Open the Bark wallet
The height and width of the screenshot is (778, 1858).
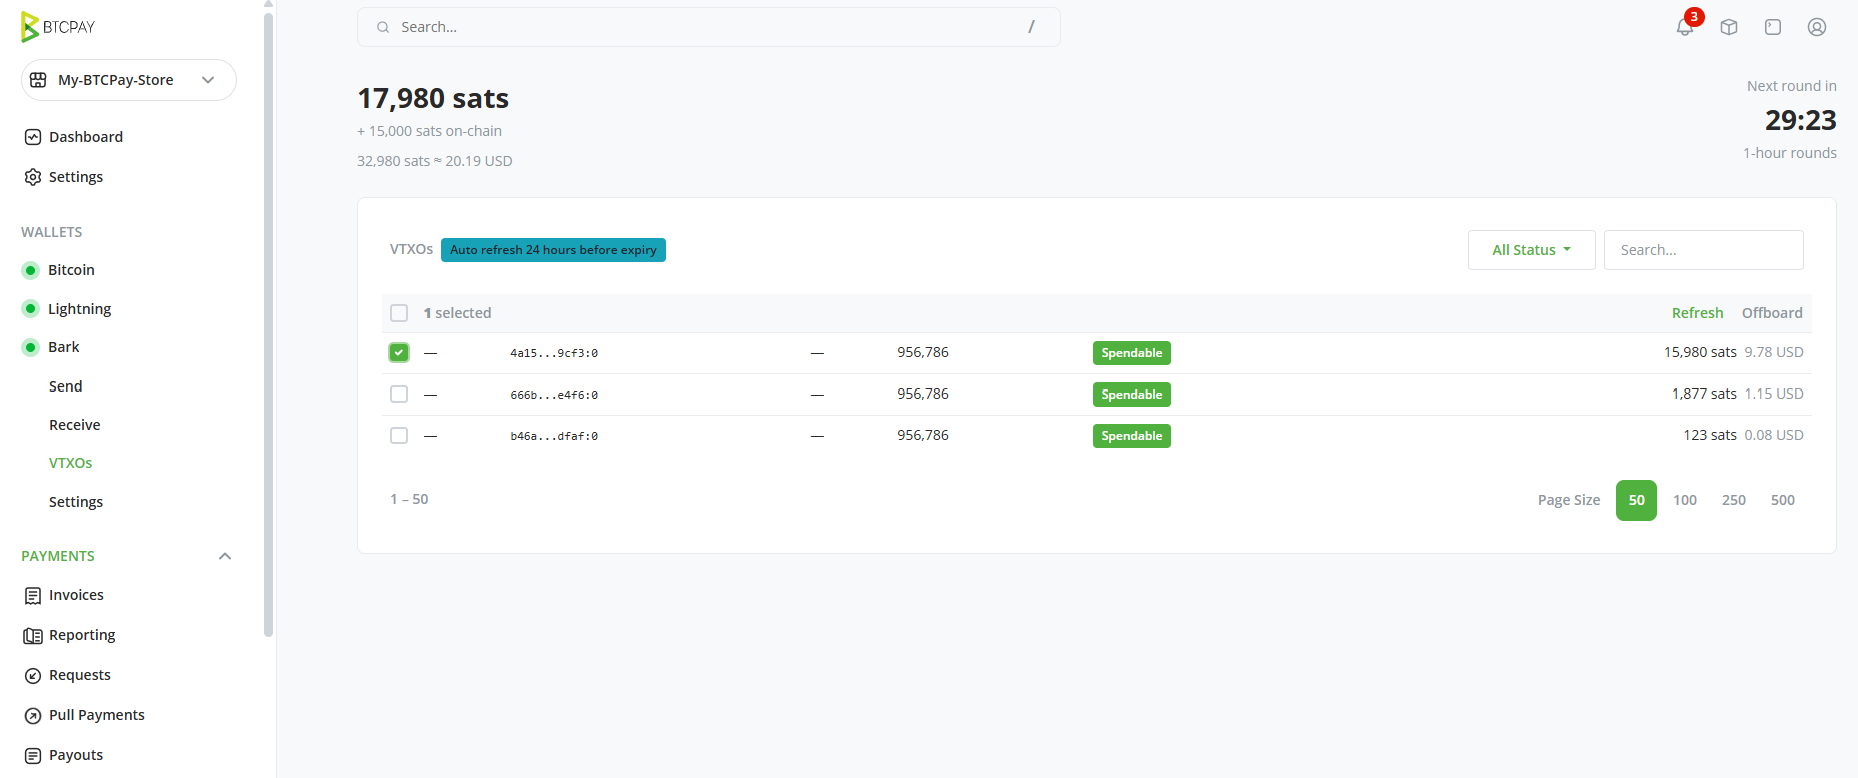pos(63,347)
